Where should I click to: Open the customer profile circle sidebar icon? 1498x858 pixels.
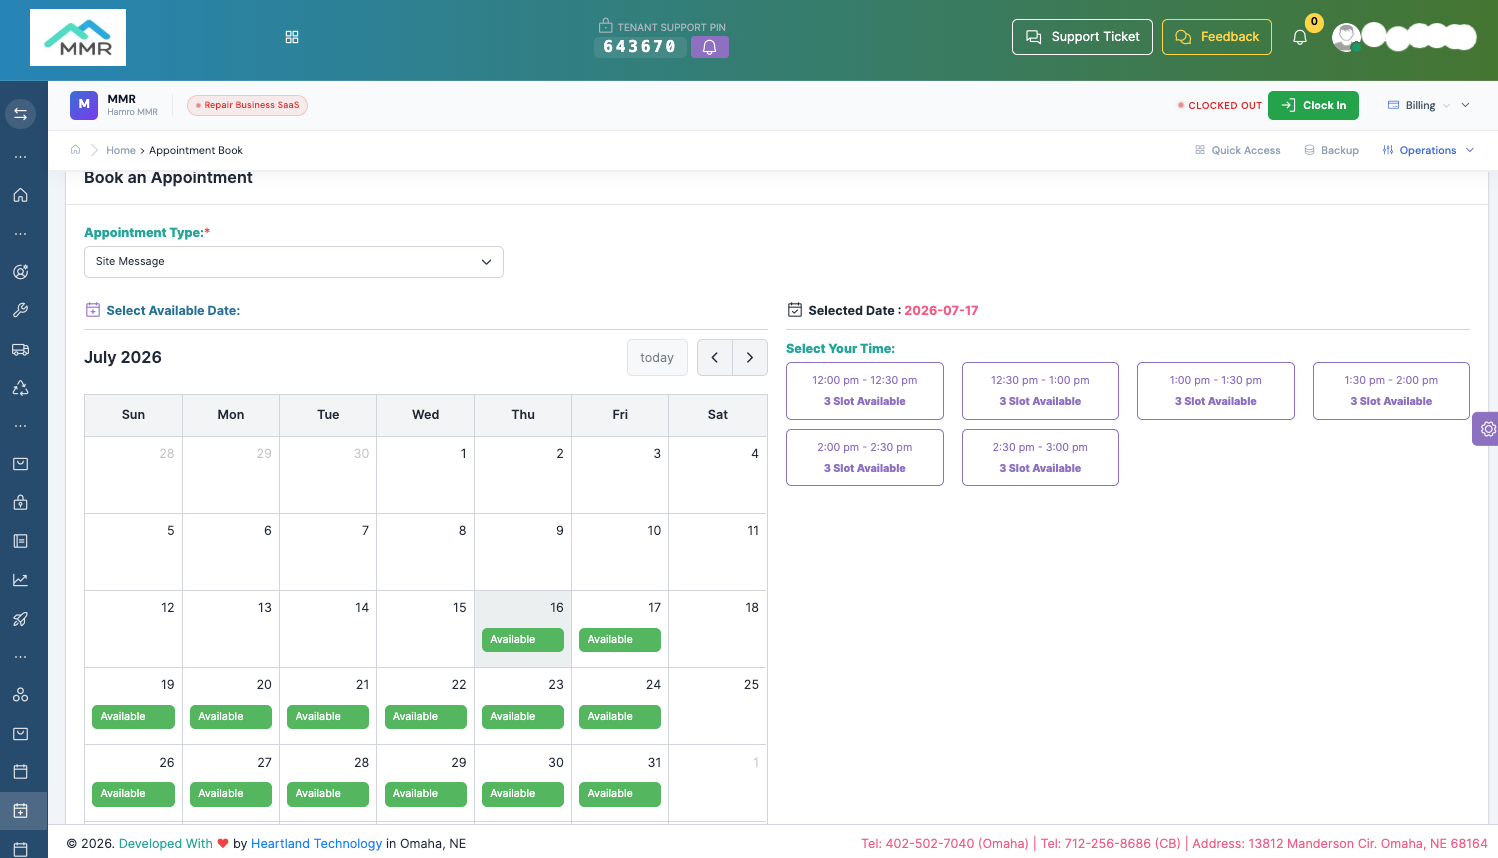tap(20, 272)
